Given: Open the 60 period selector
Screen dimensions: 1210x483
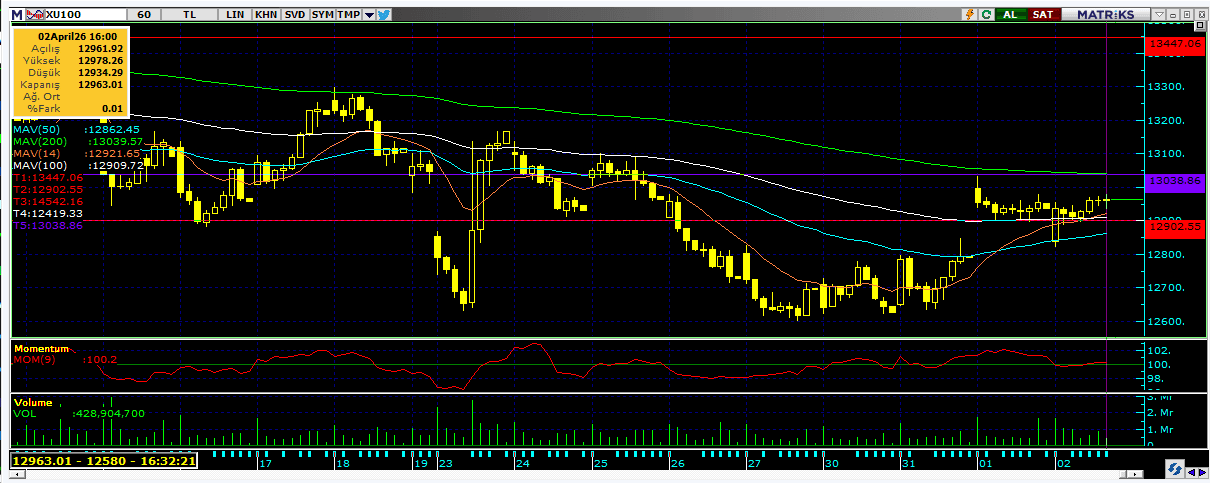Looking at the screenshot, I should pos(145,15).
